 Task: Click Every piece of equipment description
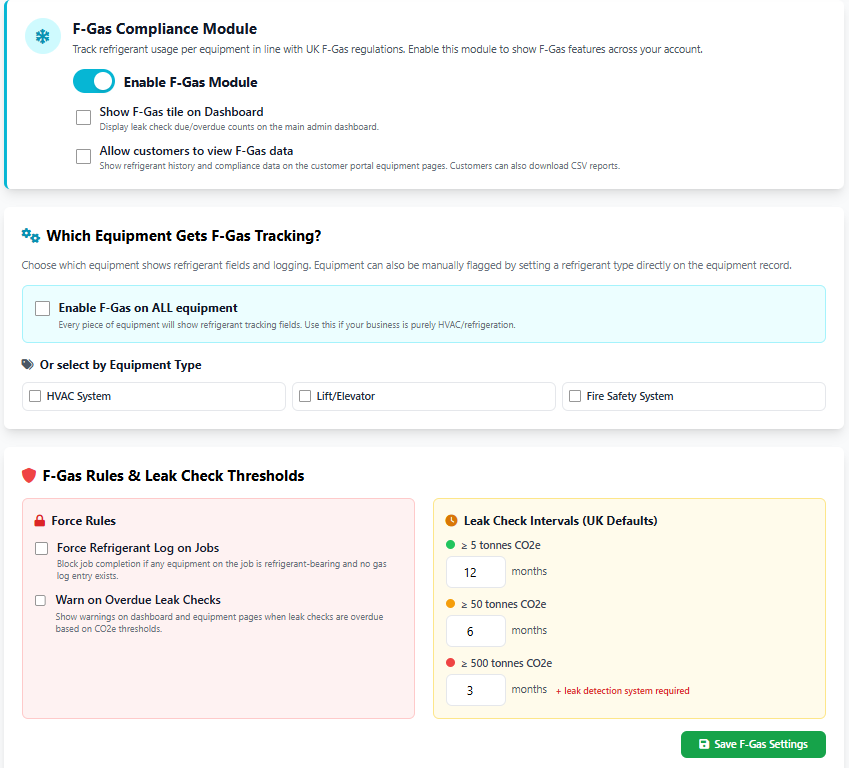(x=287, y=325)
